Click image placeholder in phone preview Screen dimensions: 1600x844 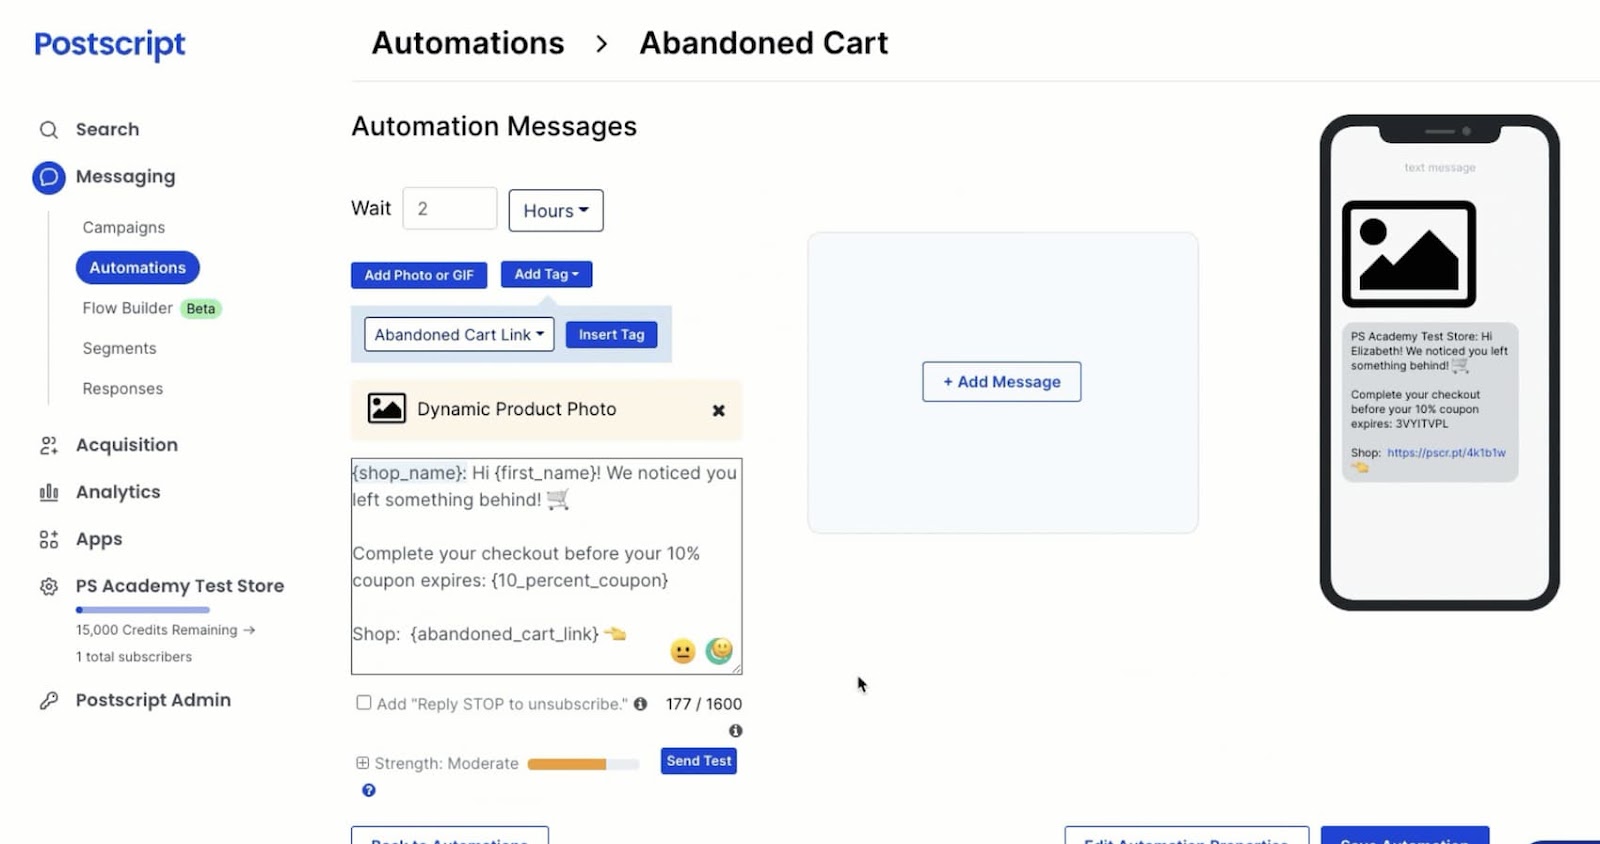coord(1408,254)
